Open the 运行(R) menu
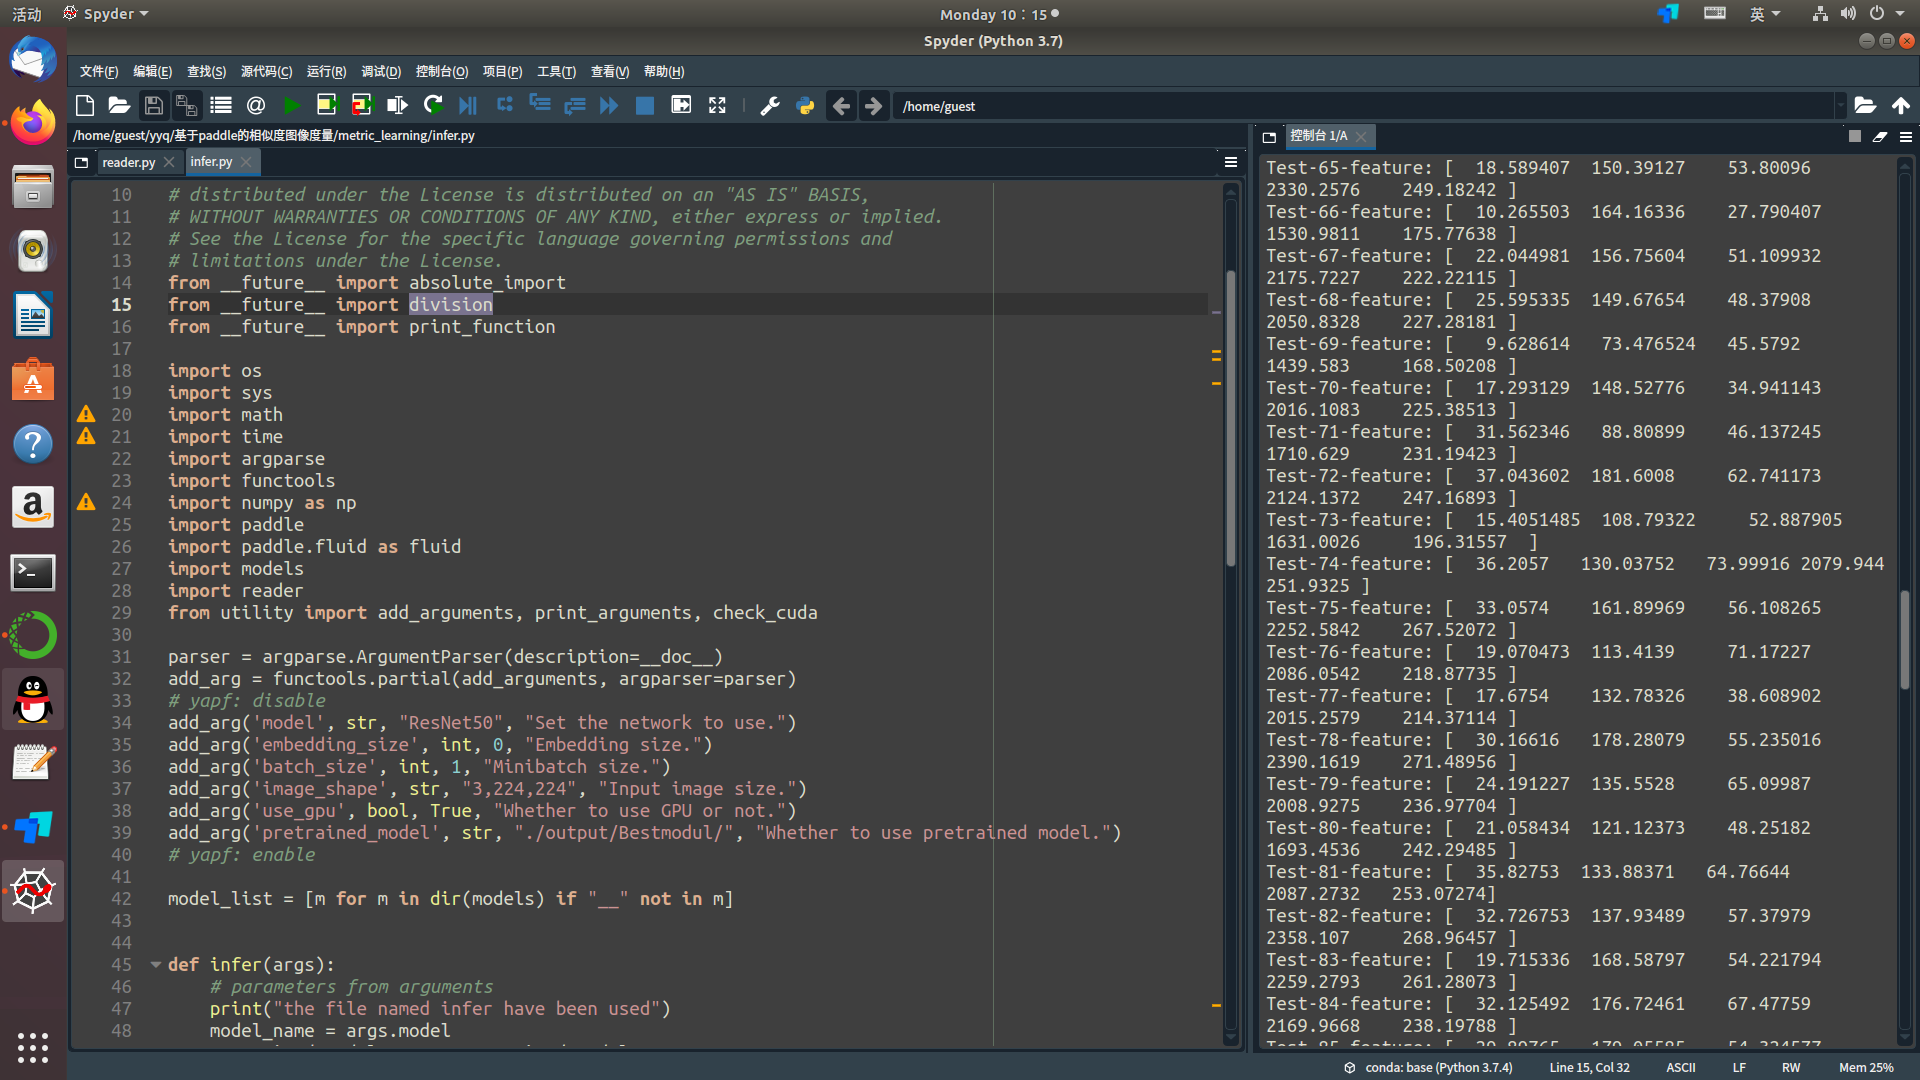The image size is (1920, 1080). pyautogui.click(x=326, y=72)
